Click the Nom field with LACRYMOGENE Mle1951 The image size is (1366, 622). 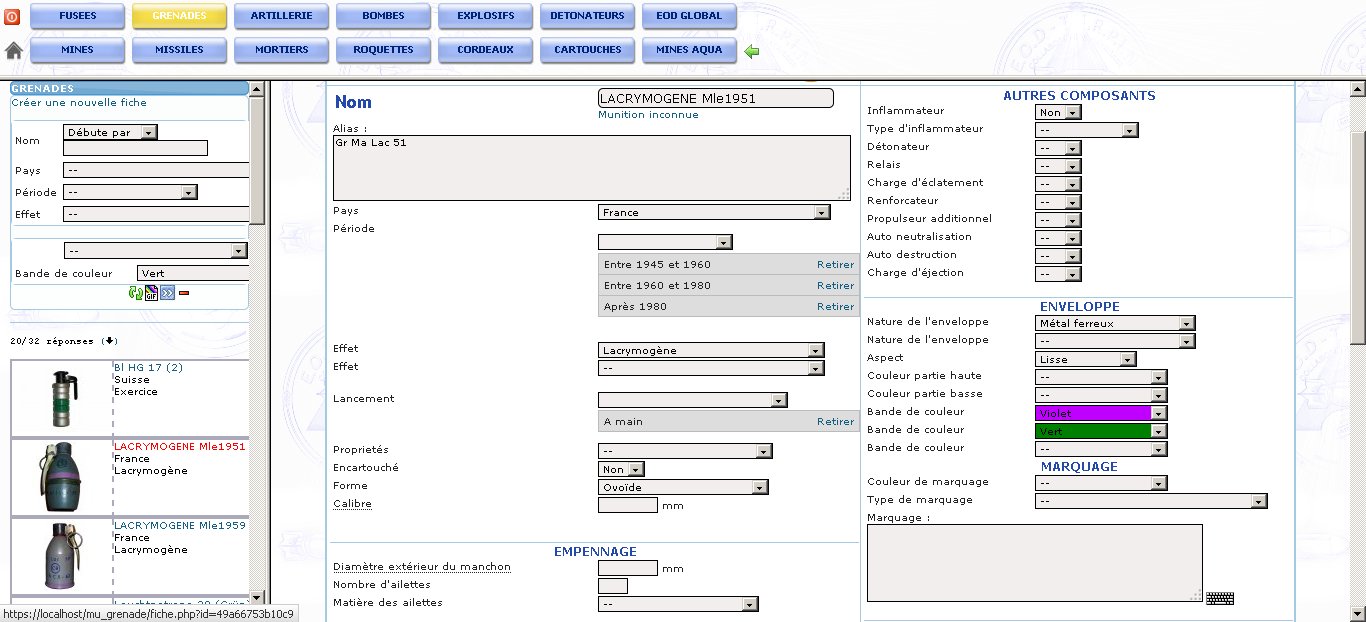tap(715, 98)
